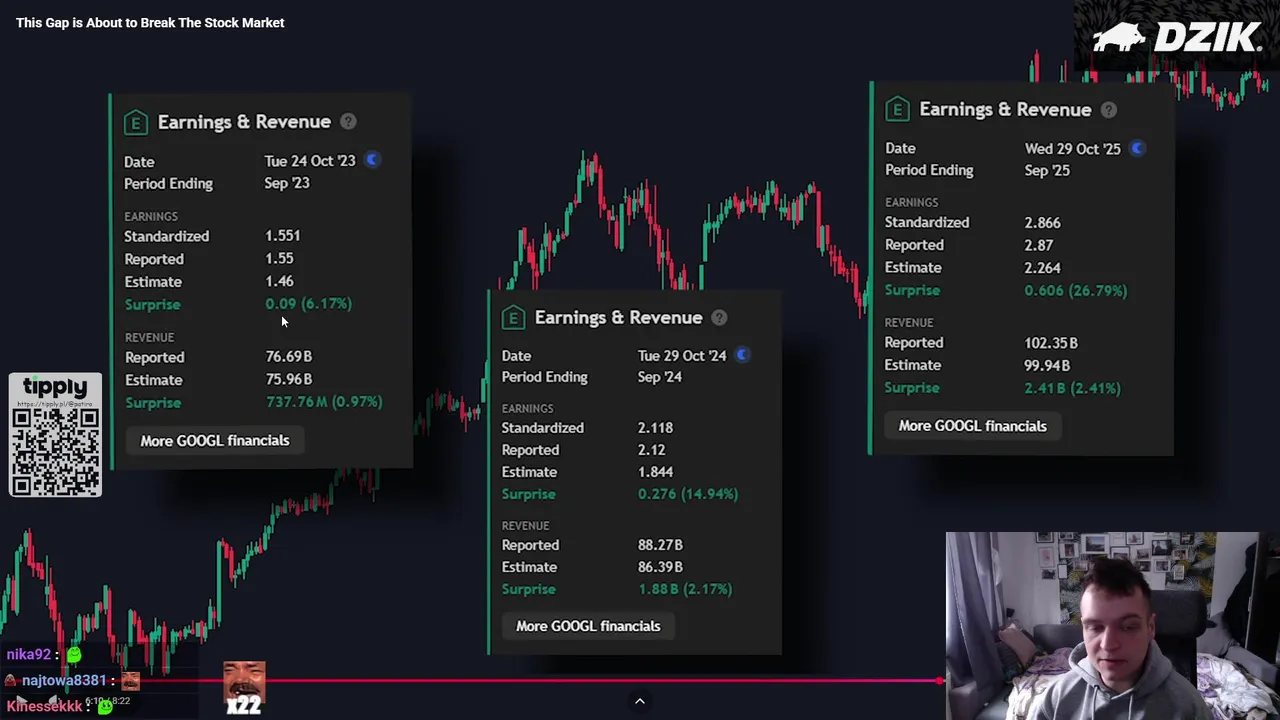Click the standardized earnings '2.118' value
Image resolution: width=1280 pixels, height=720 pixels.
point(655,428)
